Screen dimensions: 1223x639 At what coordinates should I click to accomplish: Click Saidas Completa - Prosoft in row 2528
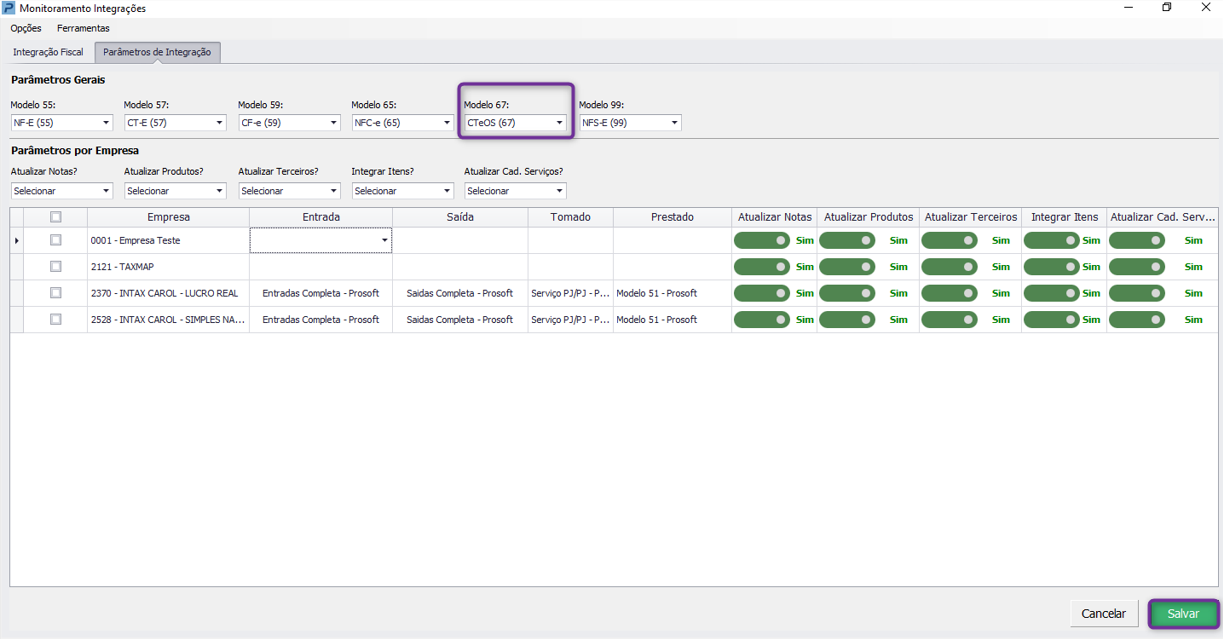pos(460,320)
